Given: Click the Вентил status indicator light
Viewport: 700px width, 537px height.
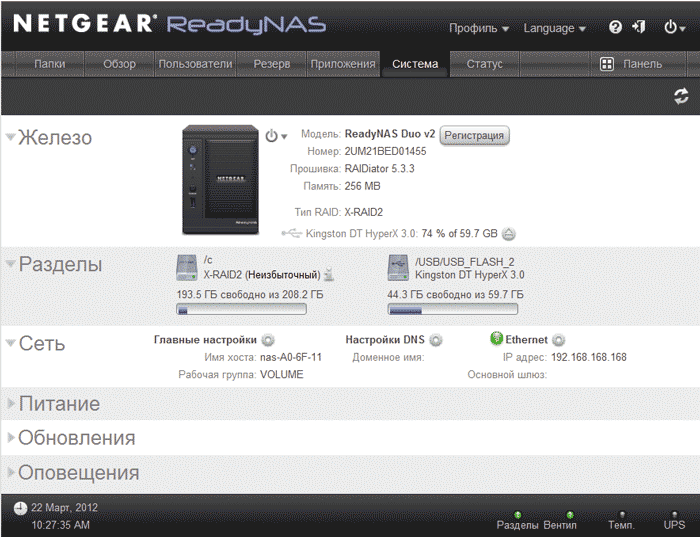Looking at the screenshot, I should click(570, 515).
